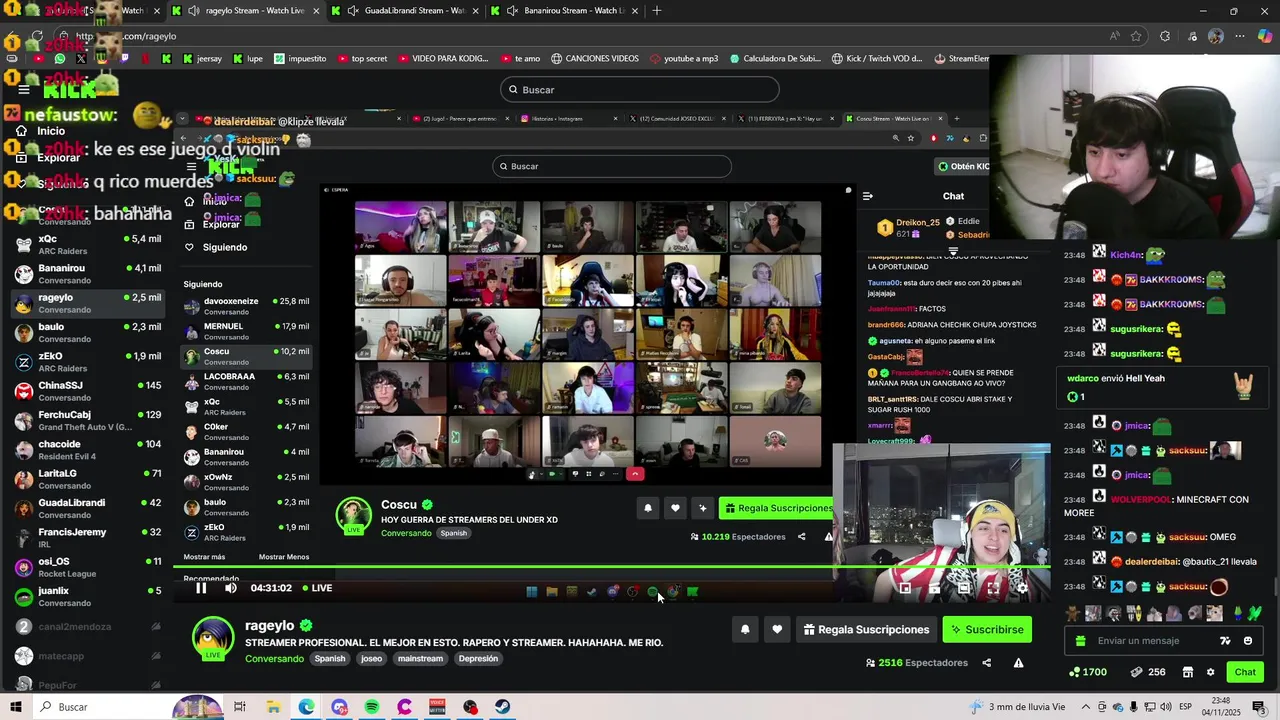Pause the rageylo stream playback
Viewport: 1280px width, 720px height.
(201, 588)
